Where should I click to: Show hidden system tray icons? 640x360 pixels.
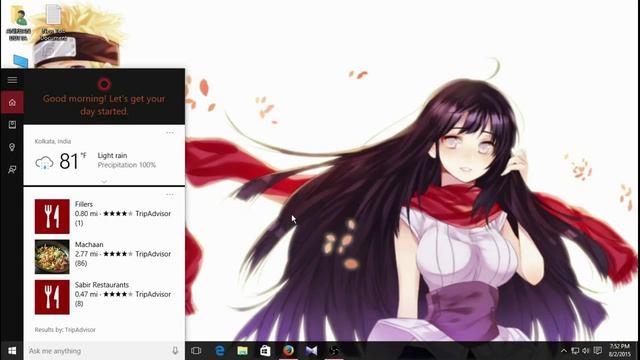tap(564, 351)
